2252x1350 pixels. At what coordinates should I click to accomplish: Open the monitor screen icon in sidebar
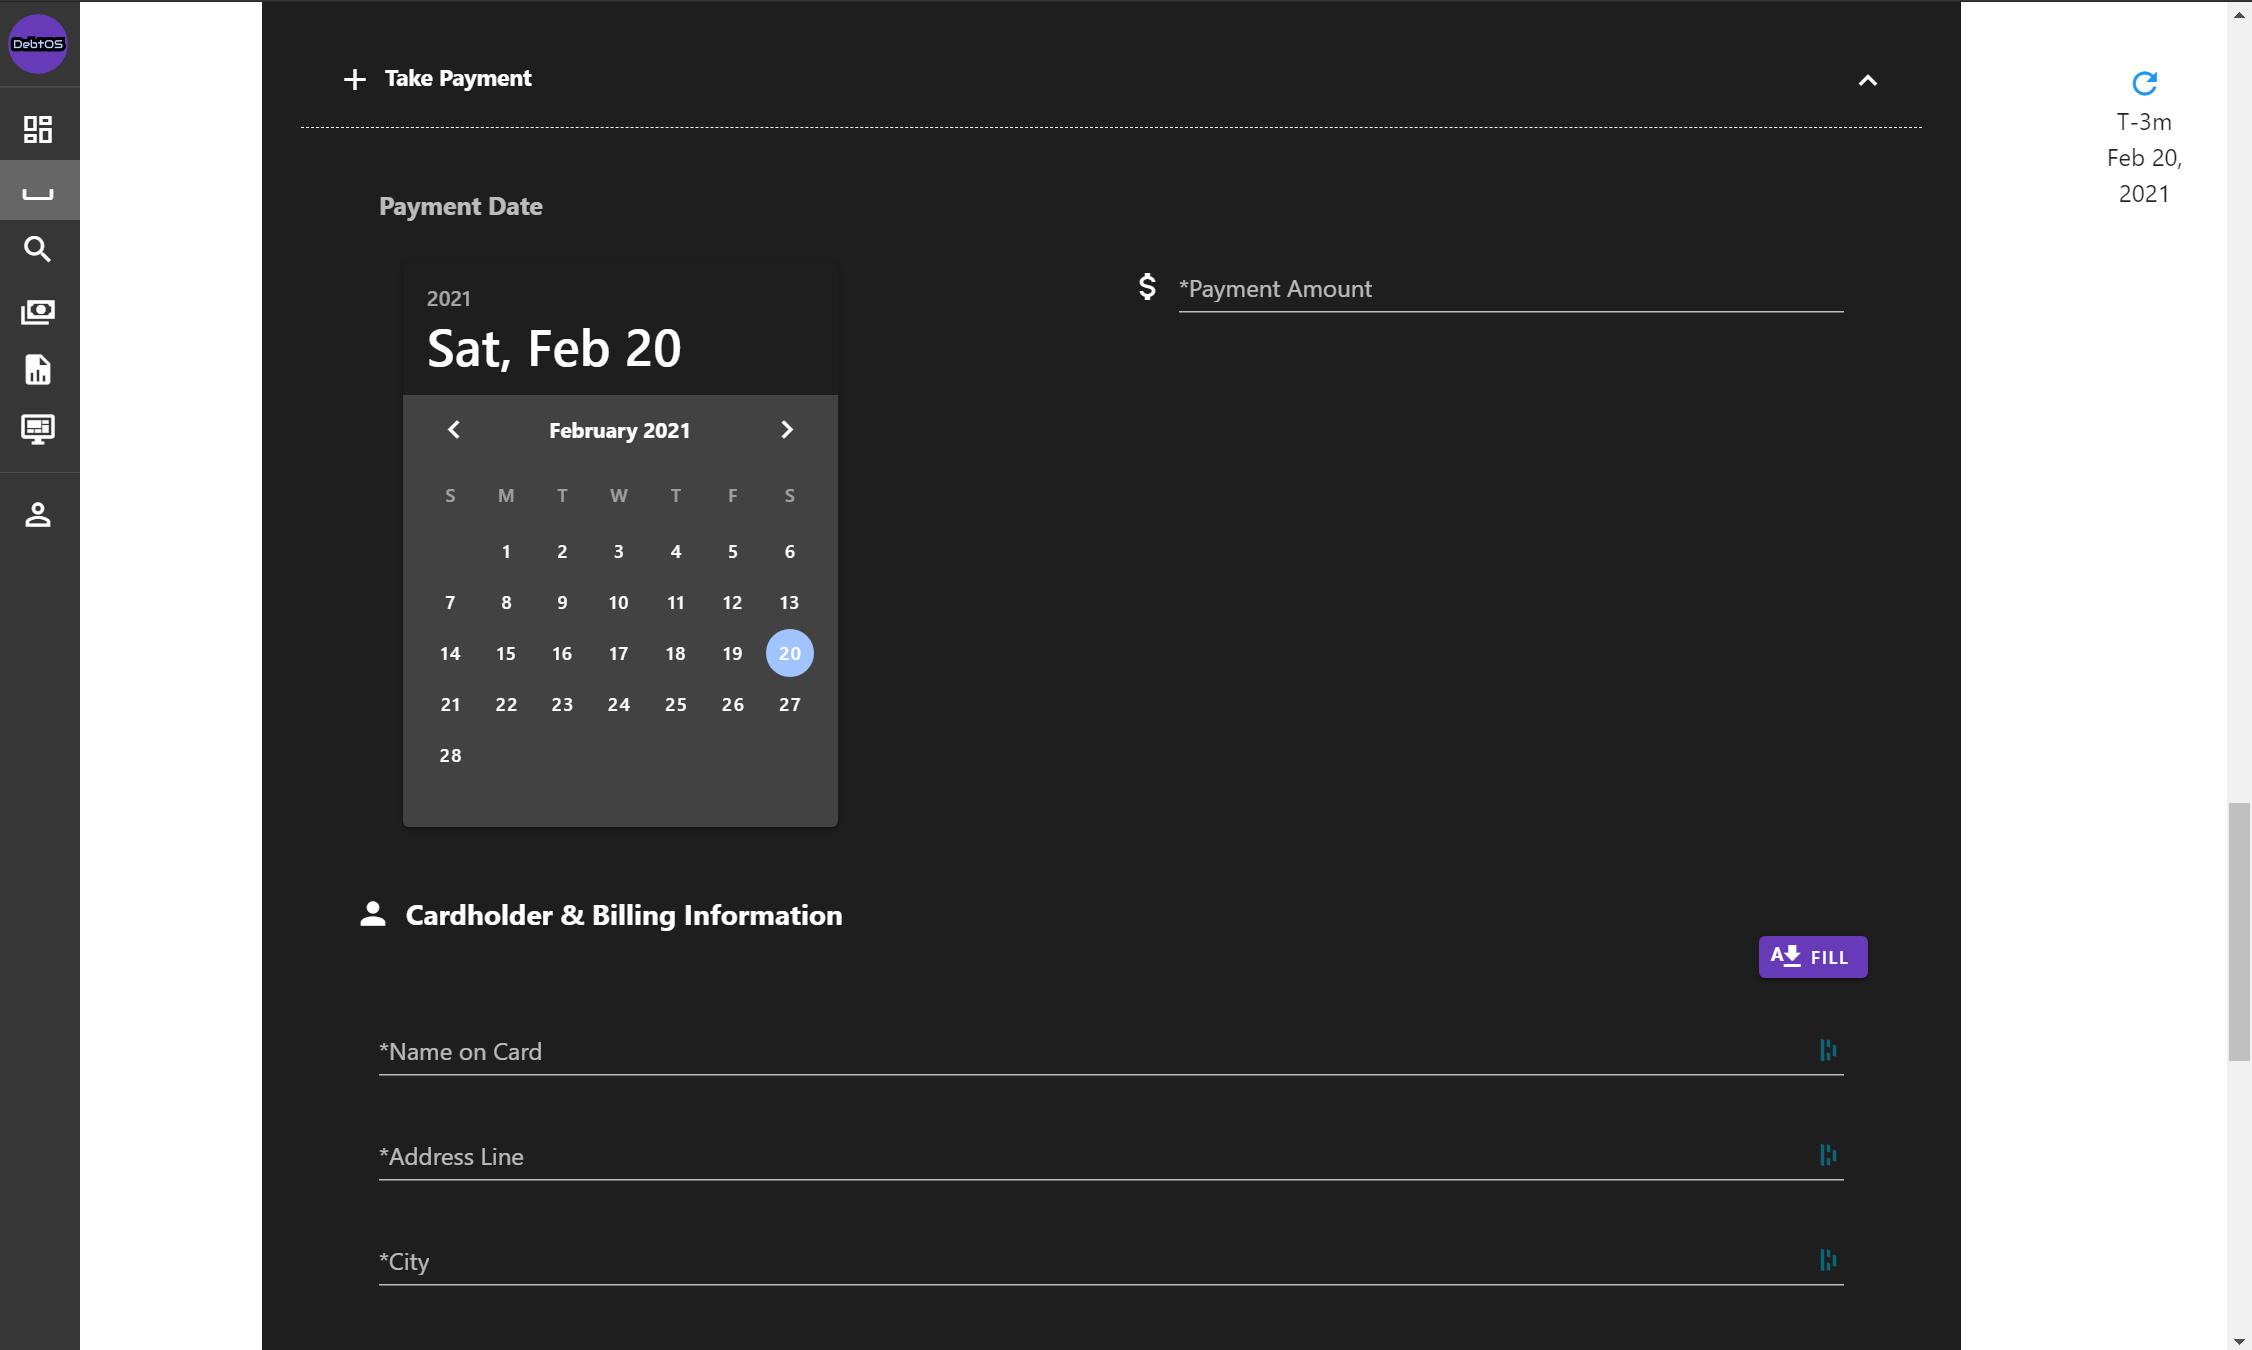[x=38, y=429]
